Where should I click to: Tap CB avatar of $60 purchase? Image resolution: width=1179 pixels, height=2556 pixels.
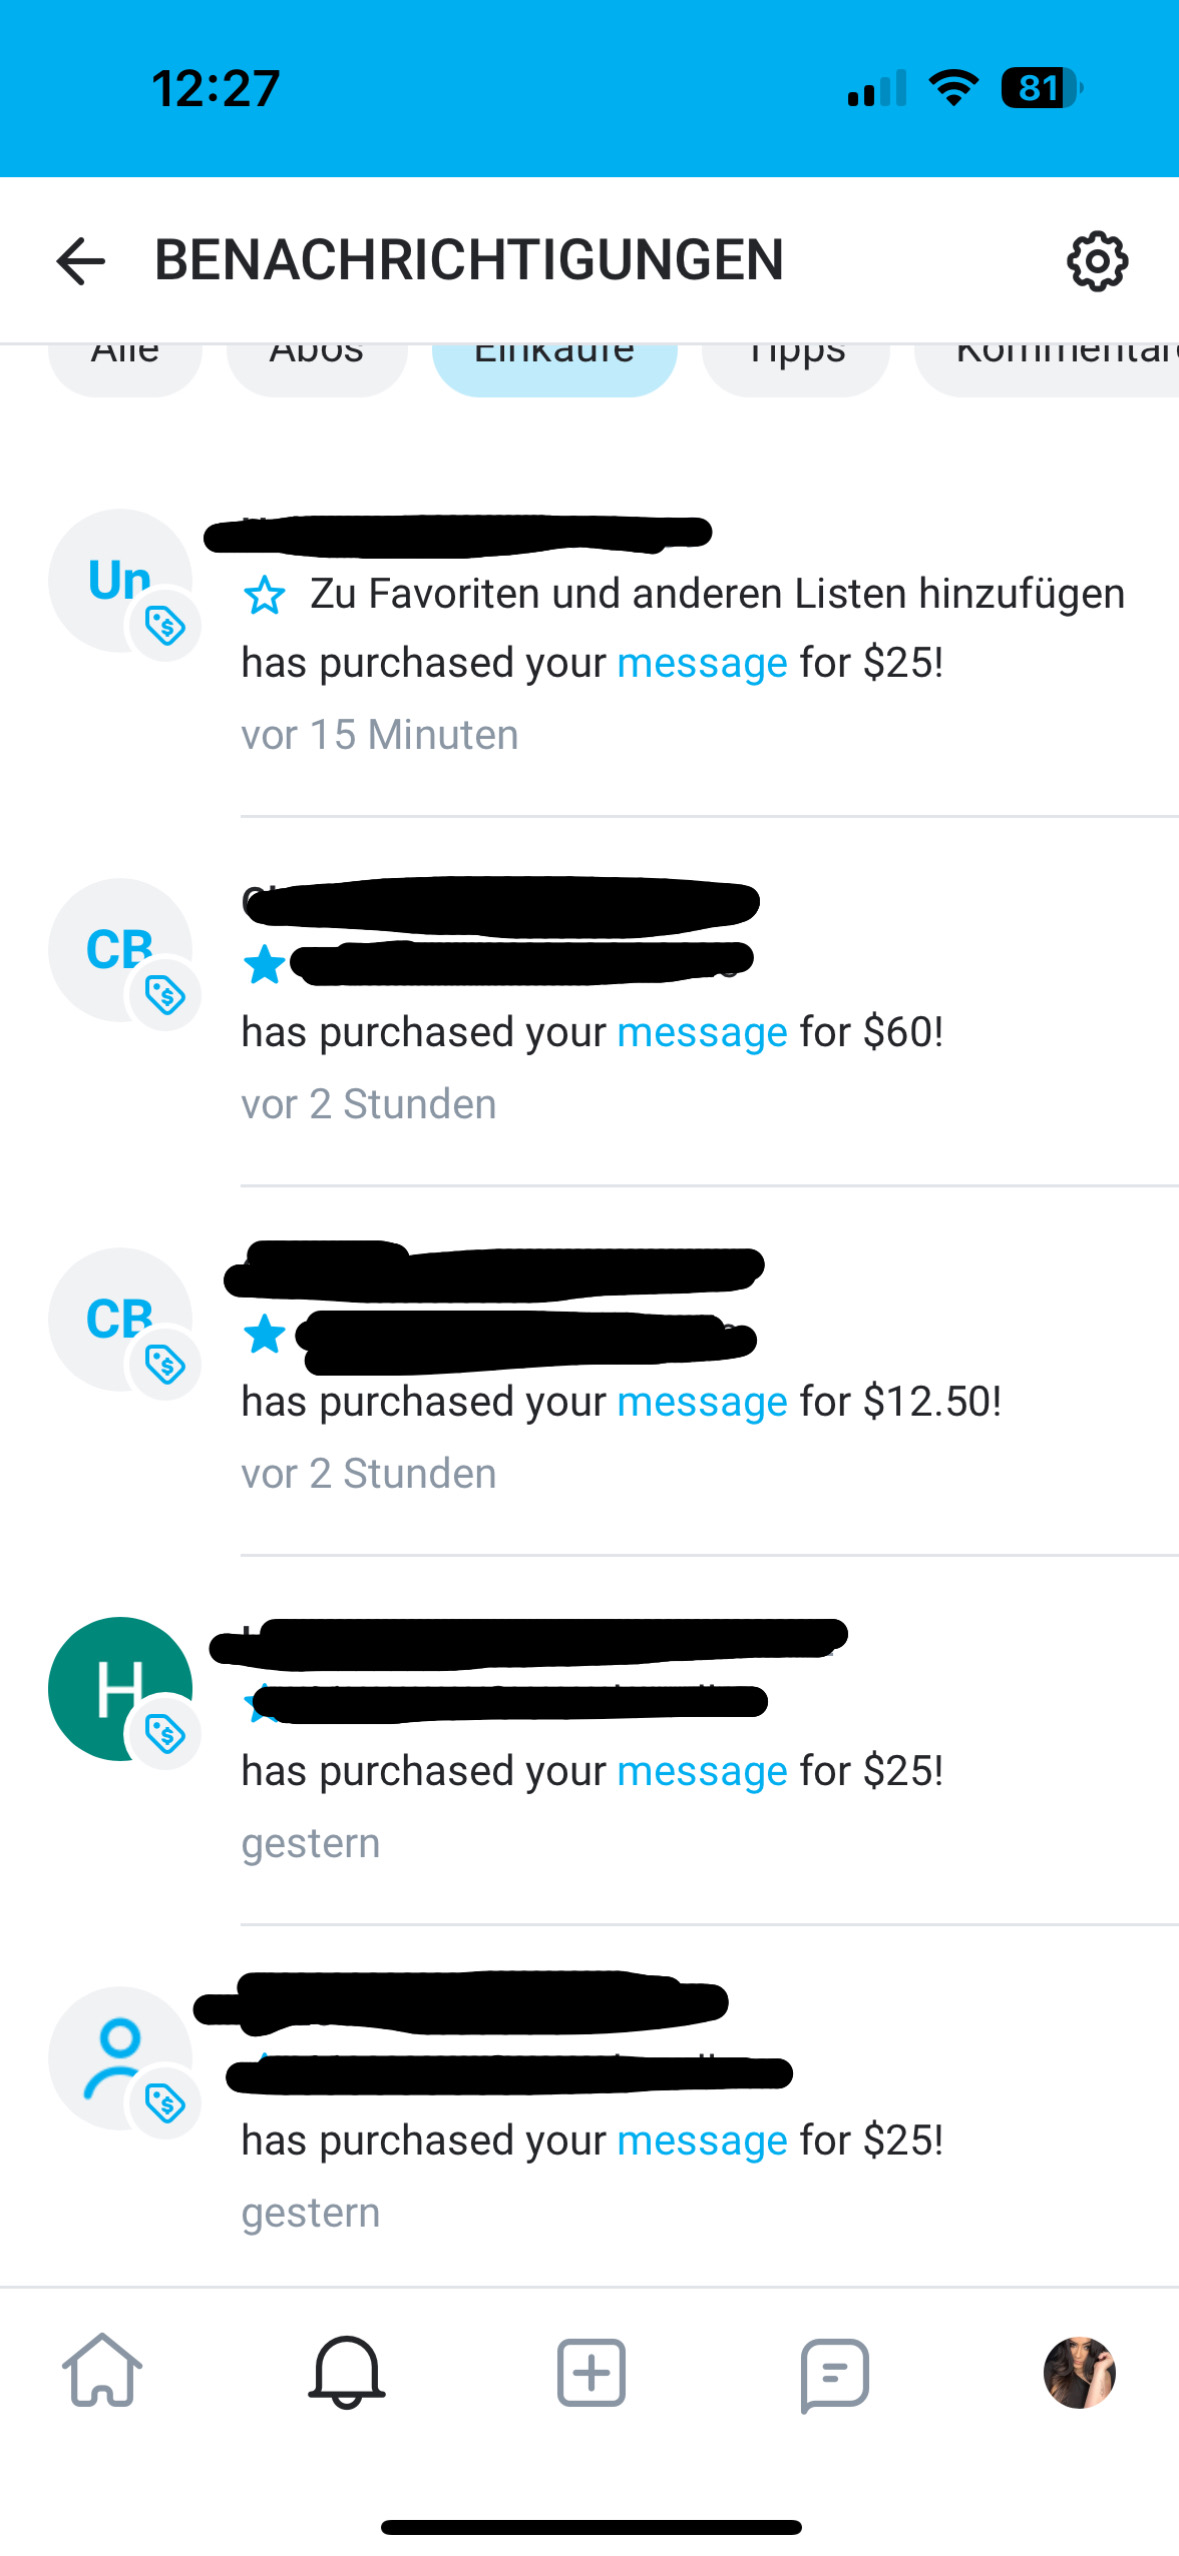click(120, 950)
